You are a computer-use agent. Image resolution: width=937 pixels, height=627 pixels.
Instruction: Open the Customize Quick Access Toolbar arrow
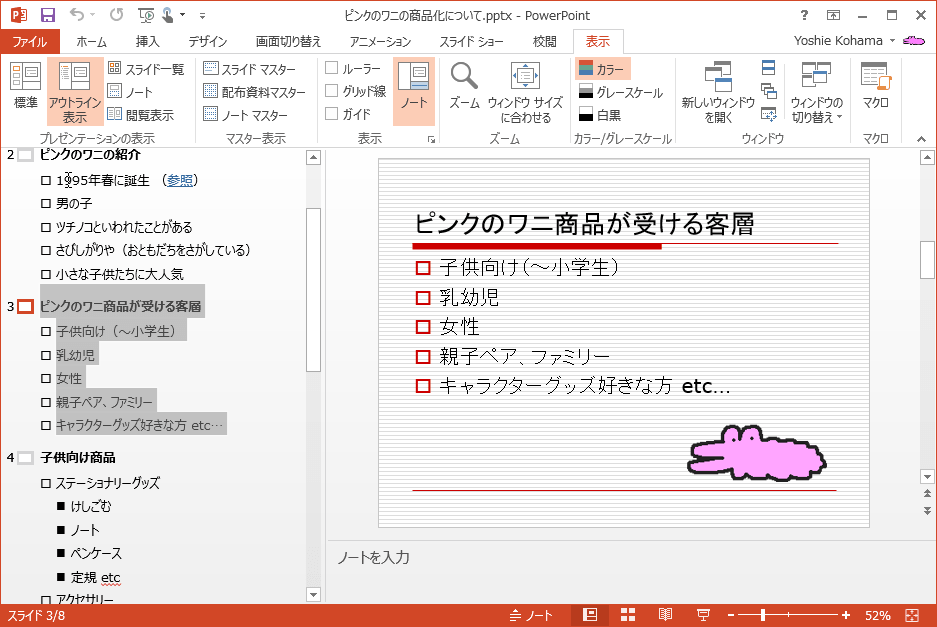(203, 16)
